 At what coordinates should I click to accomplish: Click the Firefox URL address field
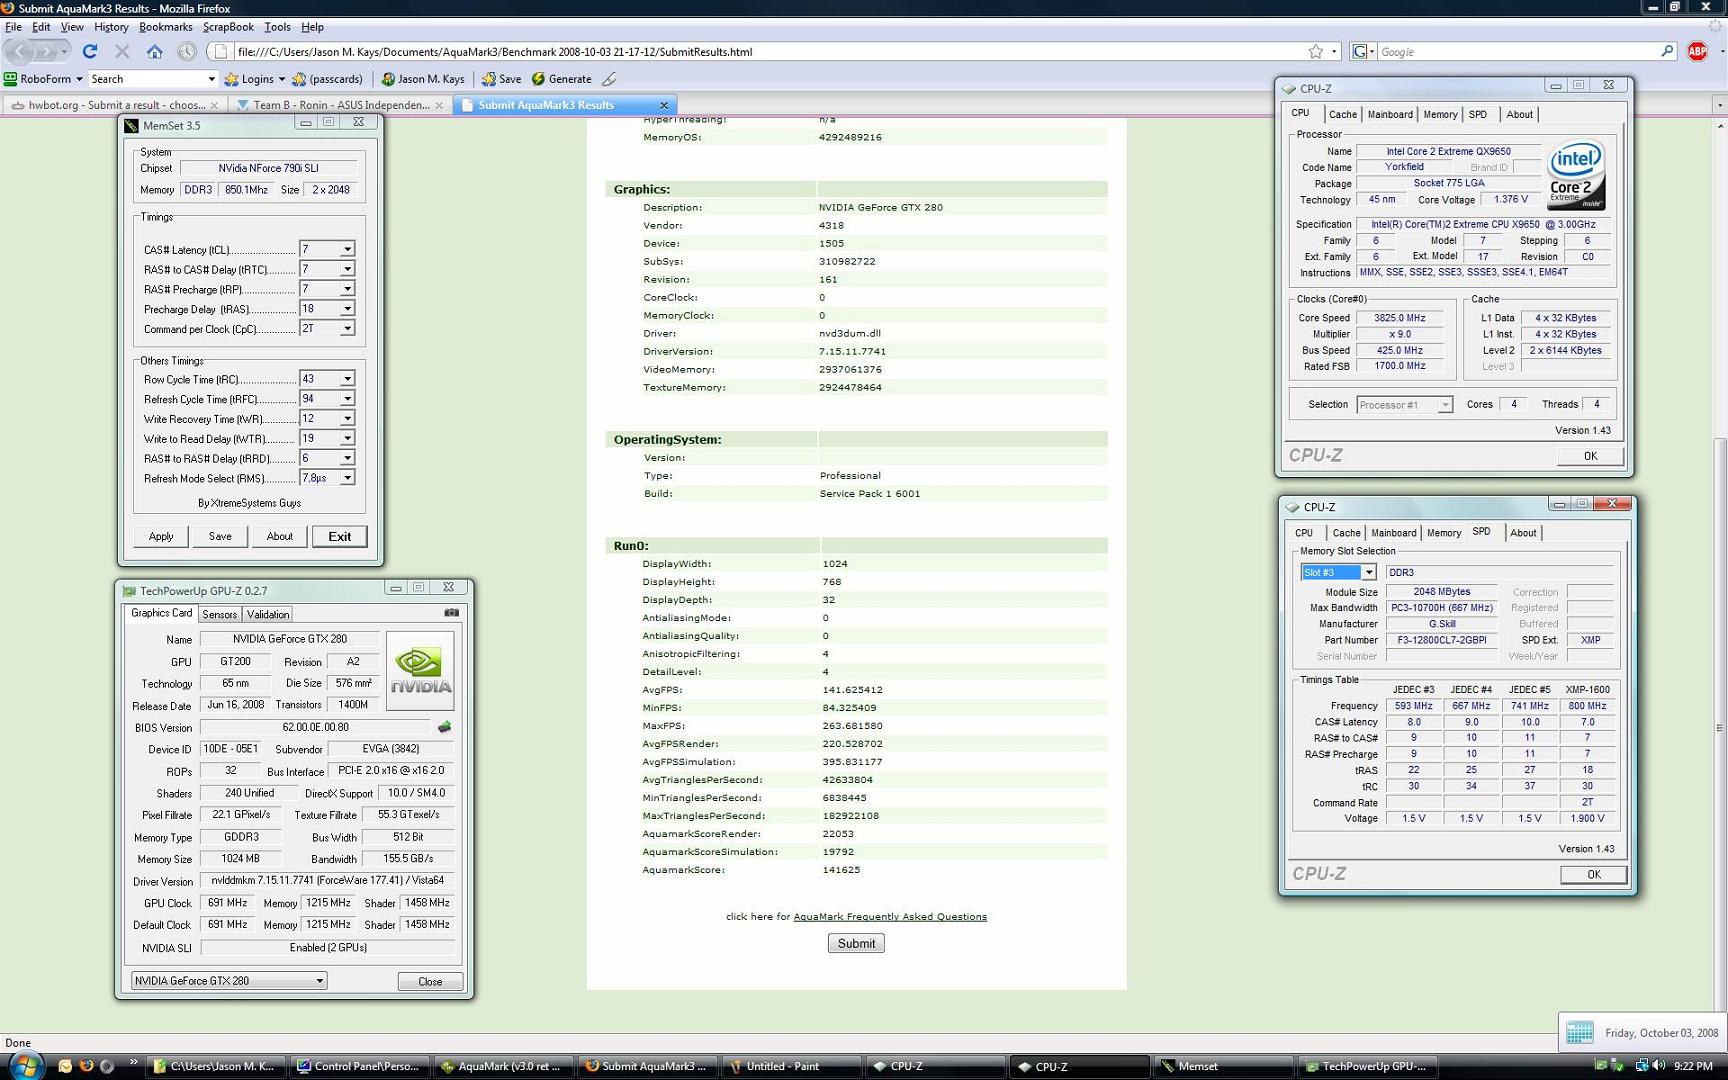[768, 51]
